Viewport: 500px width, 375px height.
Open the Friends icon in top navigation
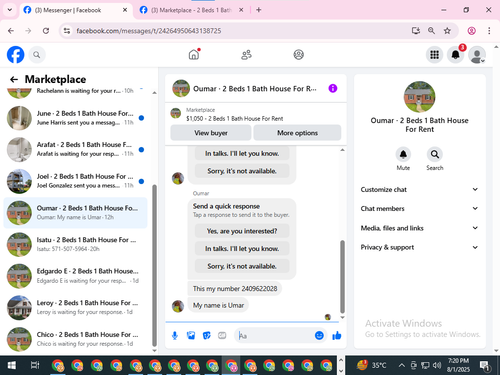246,55
